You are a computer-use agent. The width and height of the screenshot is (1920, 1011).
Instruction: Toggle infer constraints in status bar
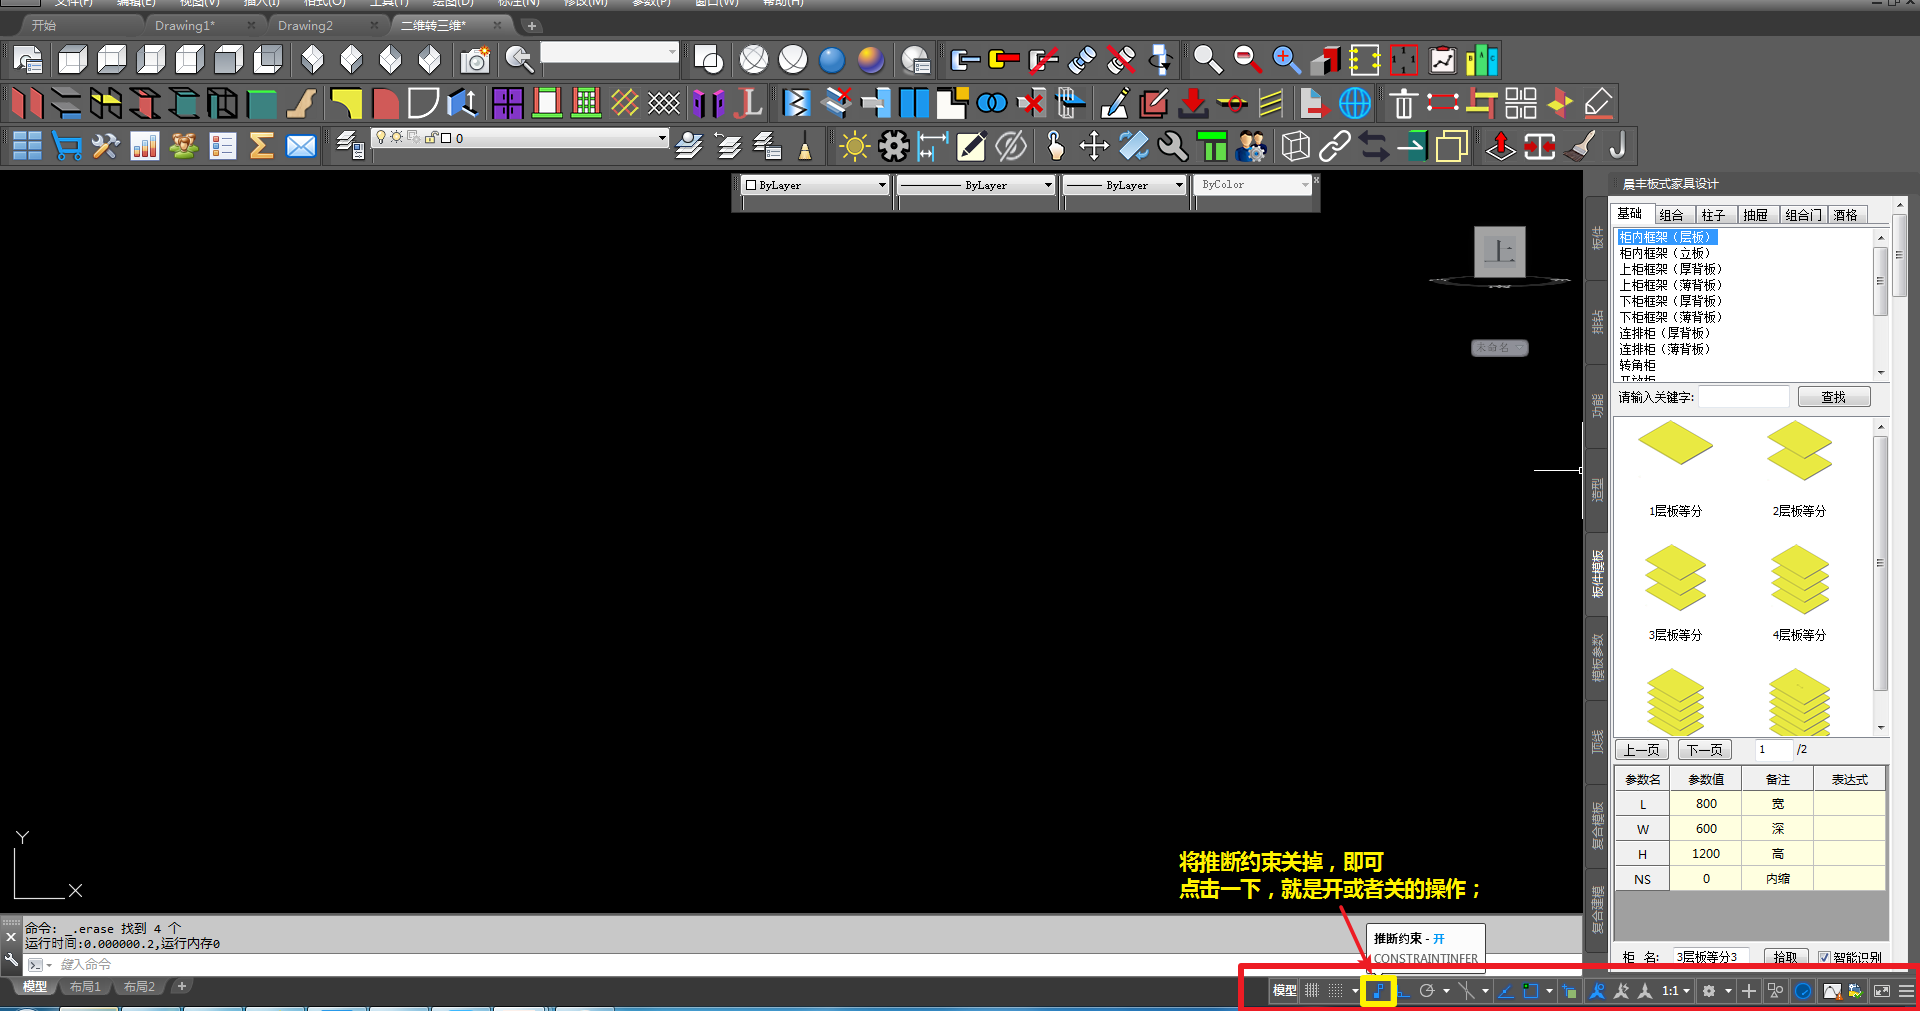[1378, 991]
